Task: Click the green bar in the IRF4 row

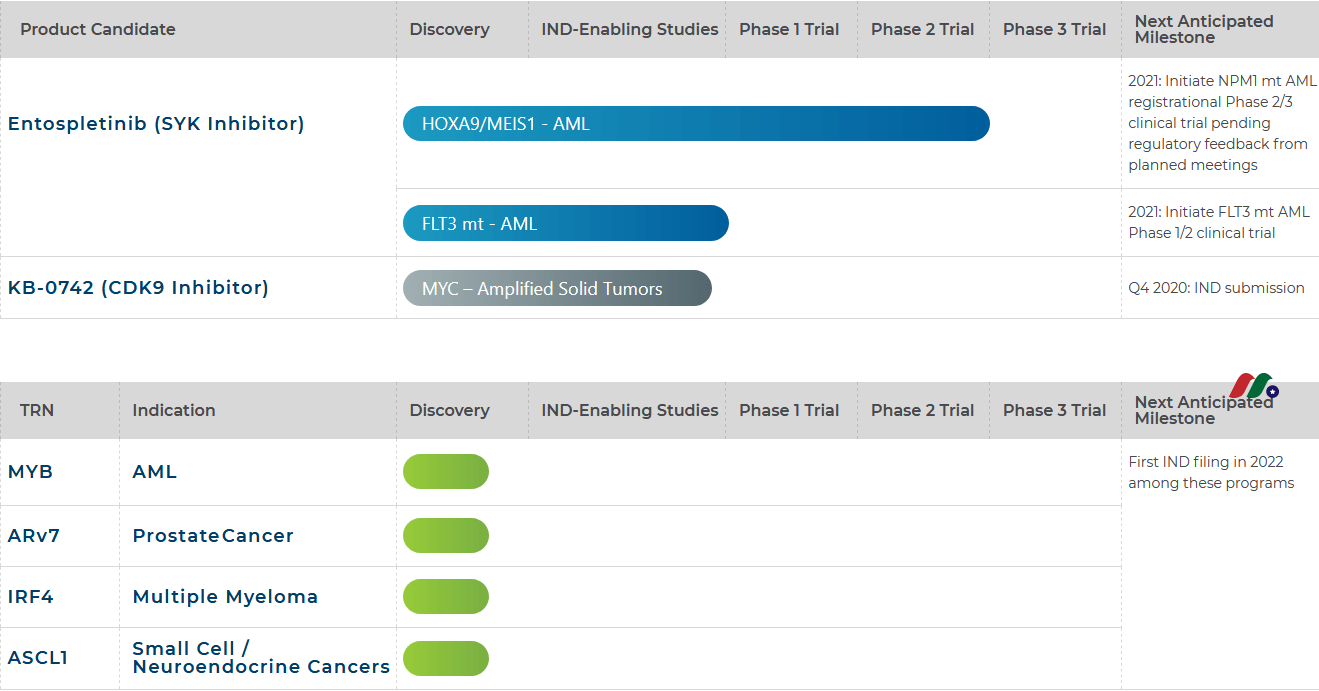Action: coord(446,597)
